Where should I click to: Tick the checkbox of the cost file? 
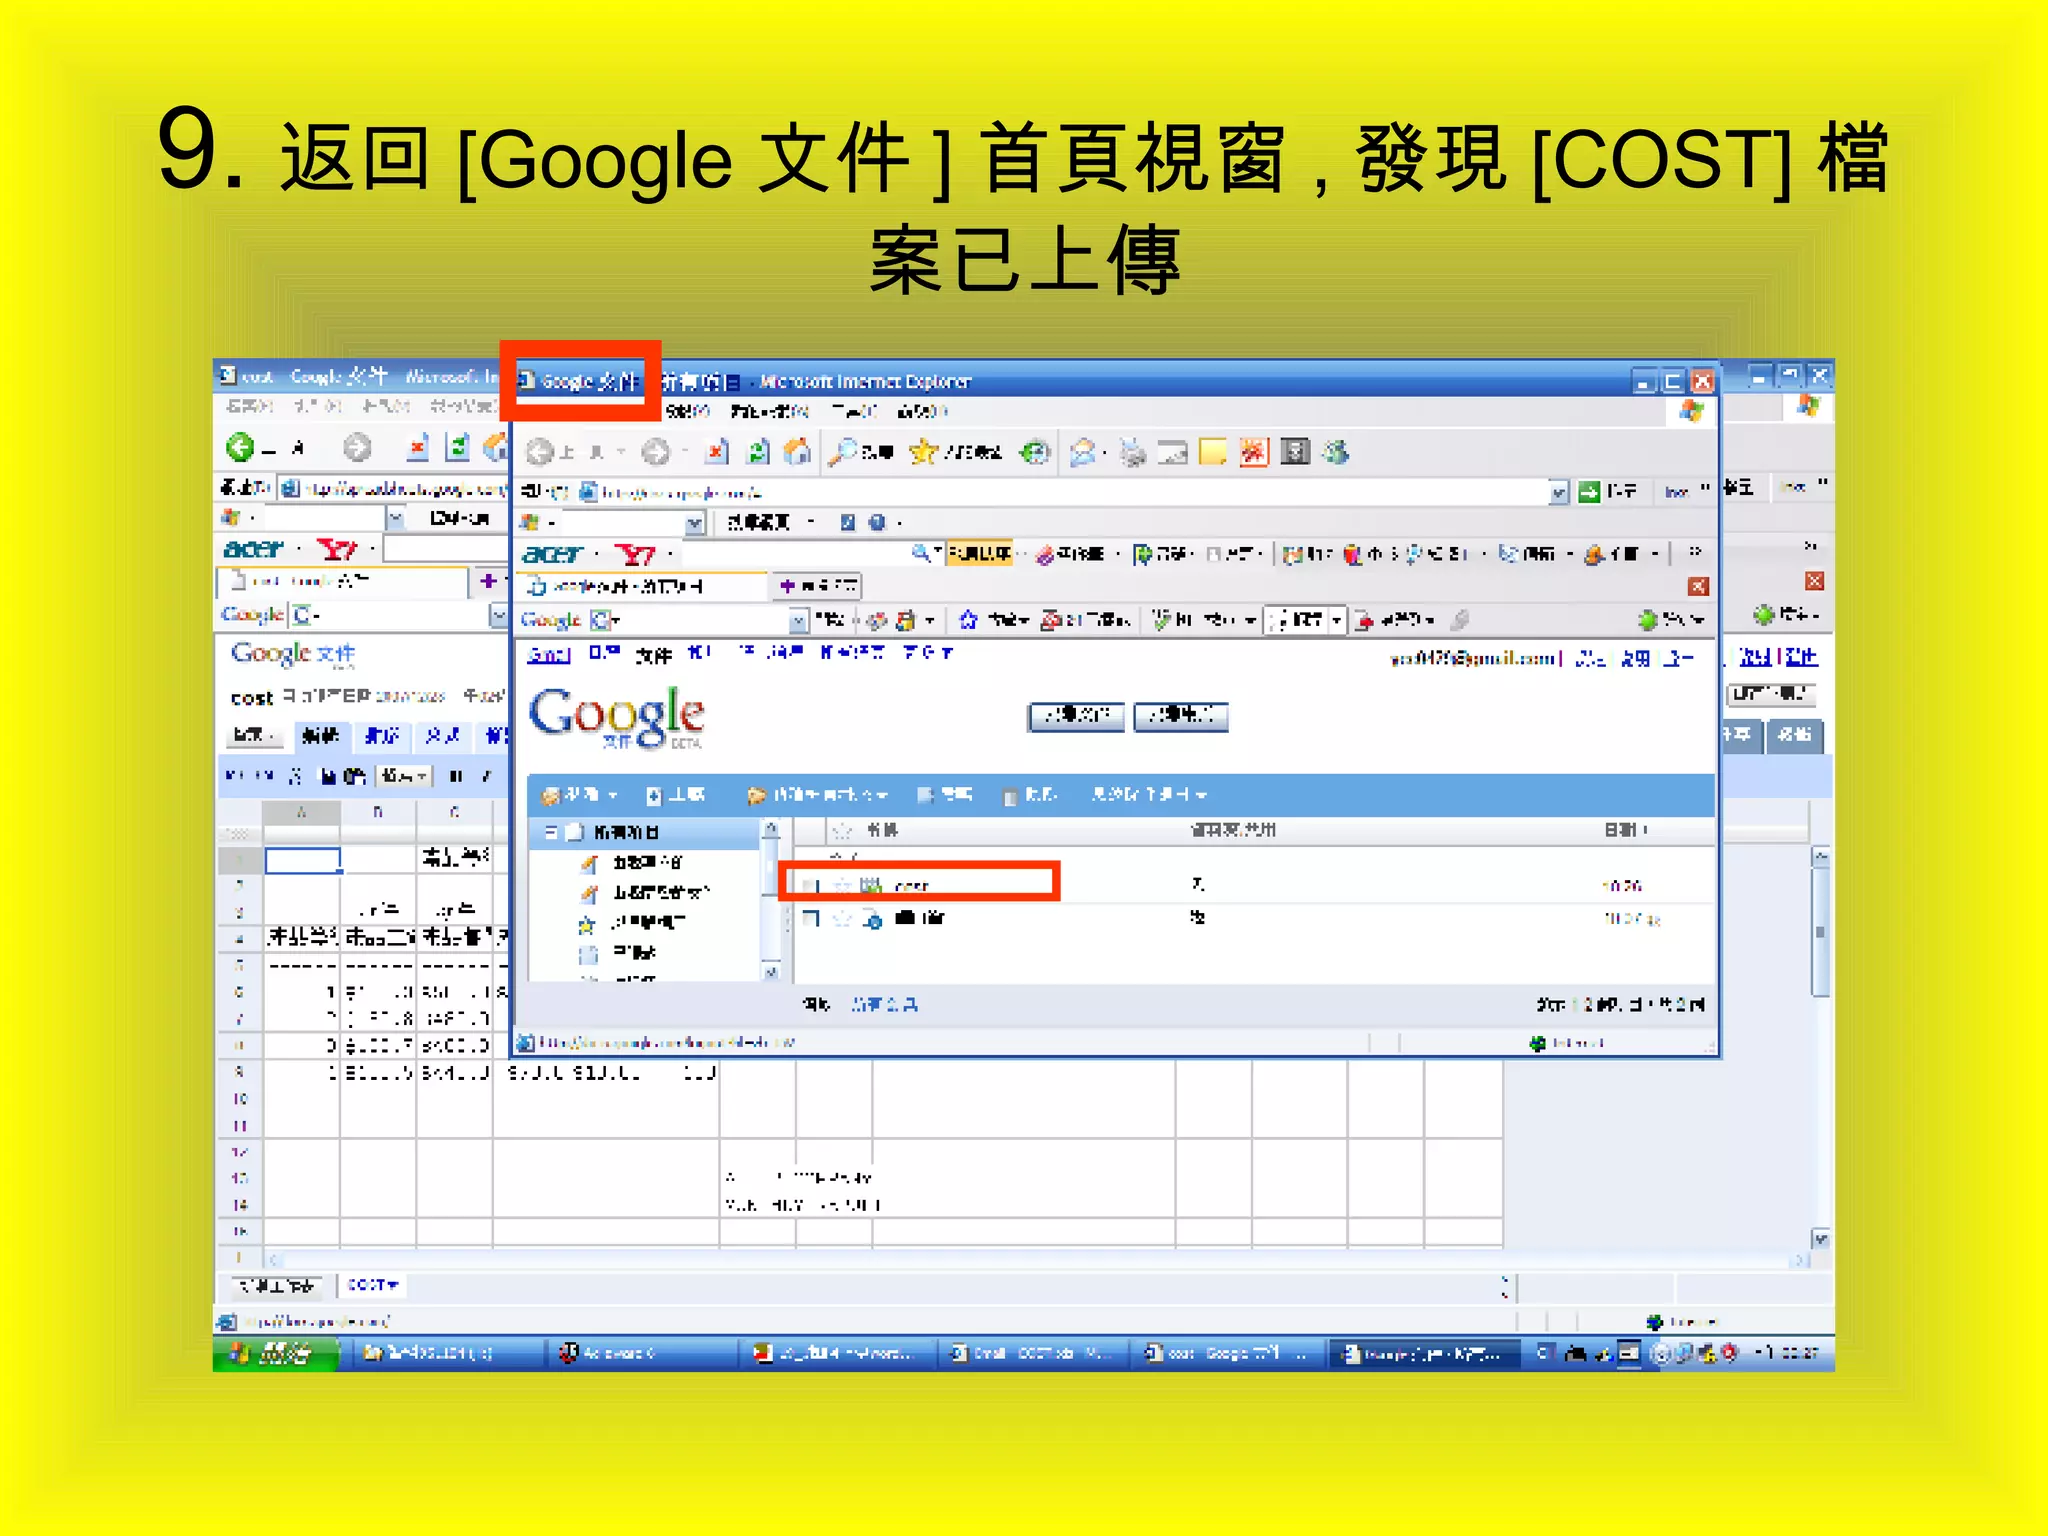point(811,885)
